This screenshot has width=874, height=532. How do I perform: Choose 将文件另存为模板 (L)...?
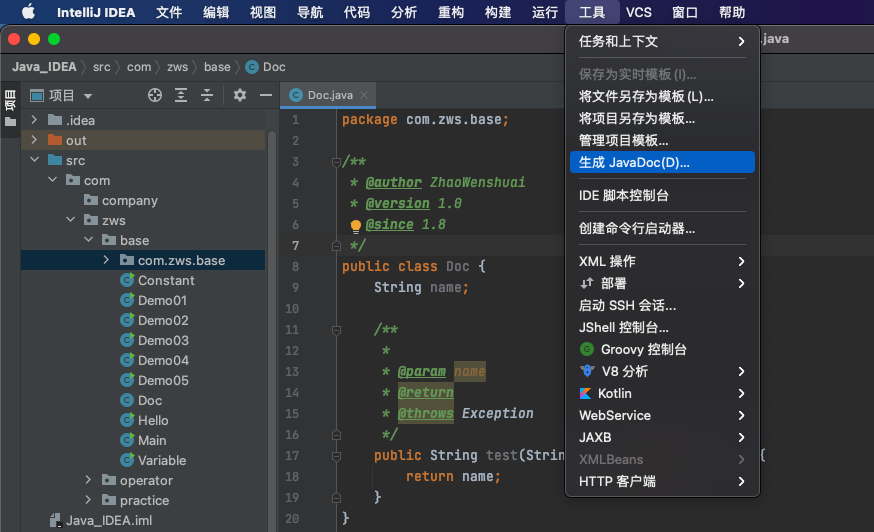pos(662,96)
